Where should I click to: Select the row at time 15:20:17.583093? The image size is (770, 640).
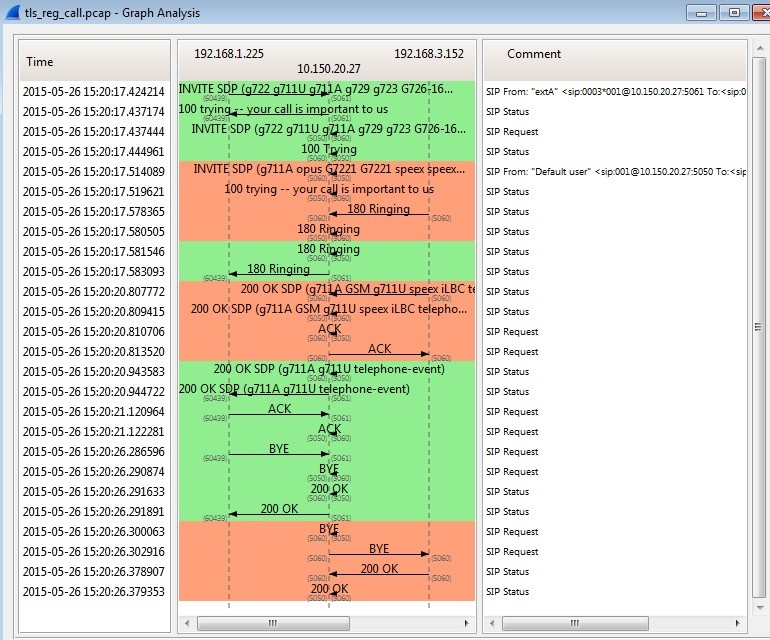(93, 272)
